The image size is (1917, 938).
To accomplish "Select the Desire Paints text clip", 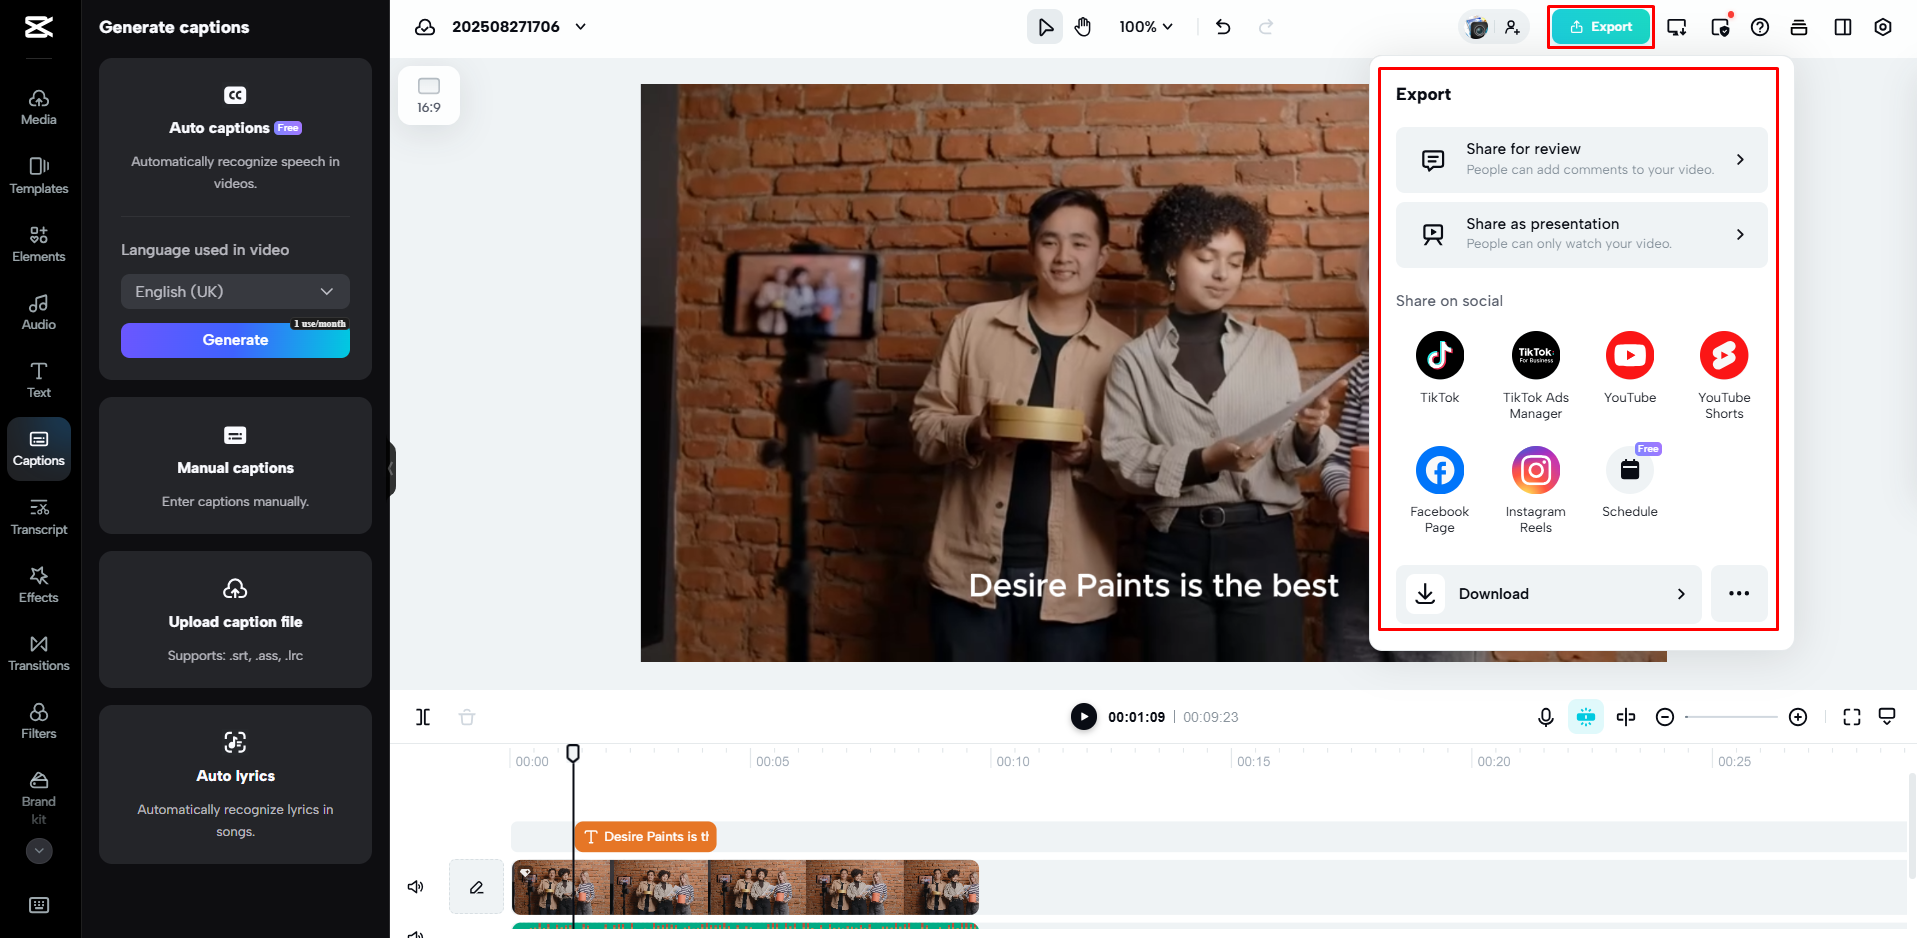I will 645,837.
